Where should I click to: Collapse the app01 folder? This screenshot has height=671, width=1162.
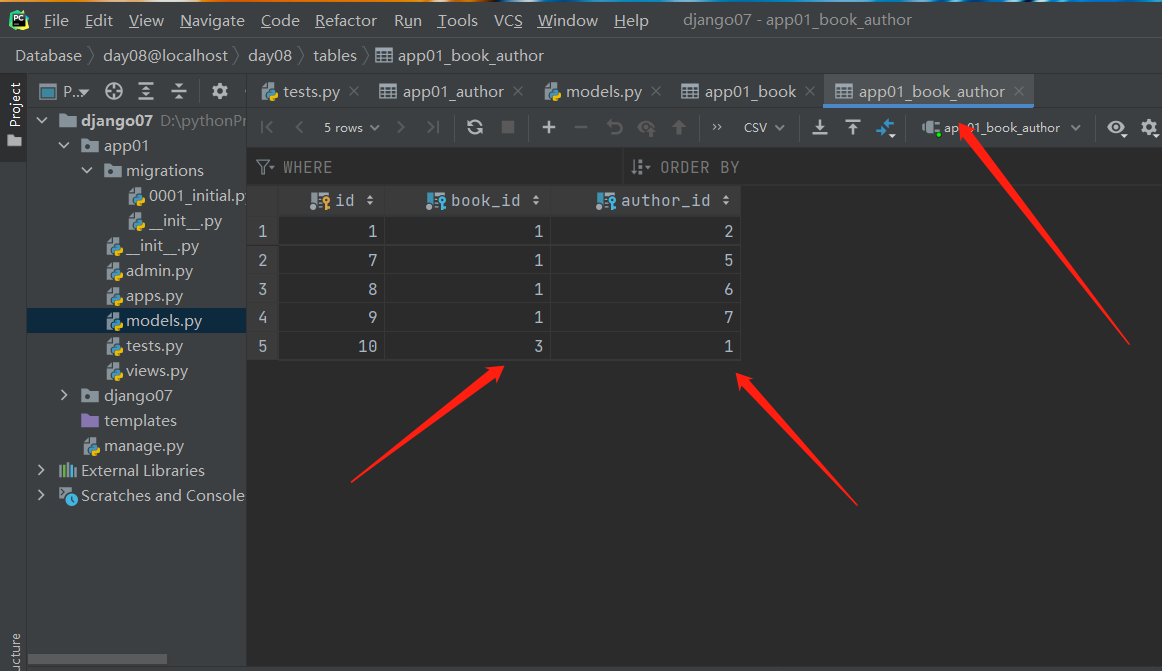point(64,145)
